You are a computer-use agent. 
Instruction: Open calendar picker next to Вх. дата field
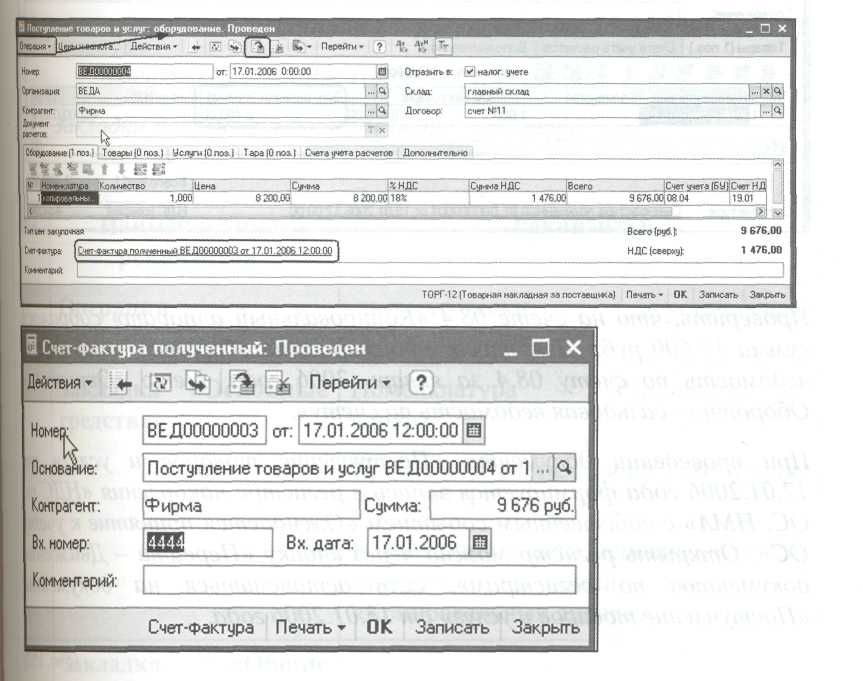point(480,543)
